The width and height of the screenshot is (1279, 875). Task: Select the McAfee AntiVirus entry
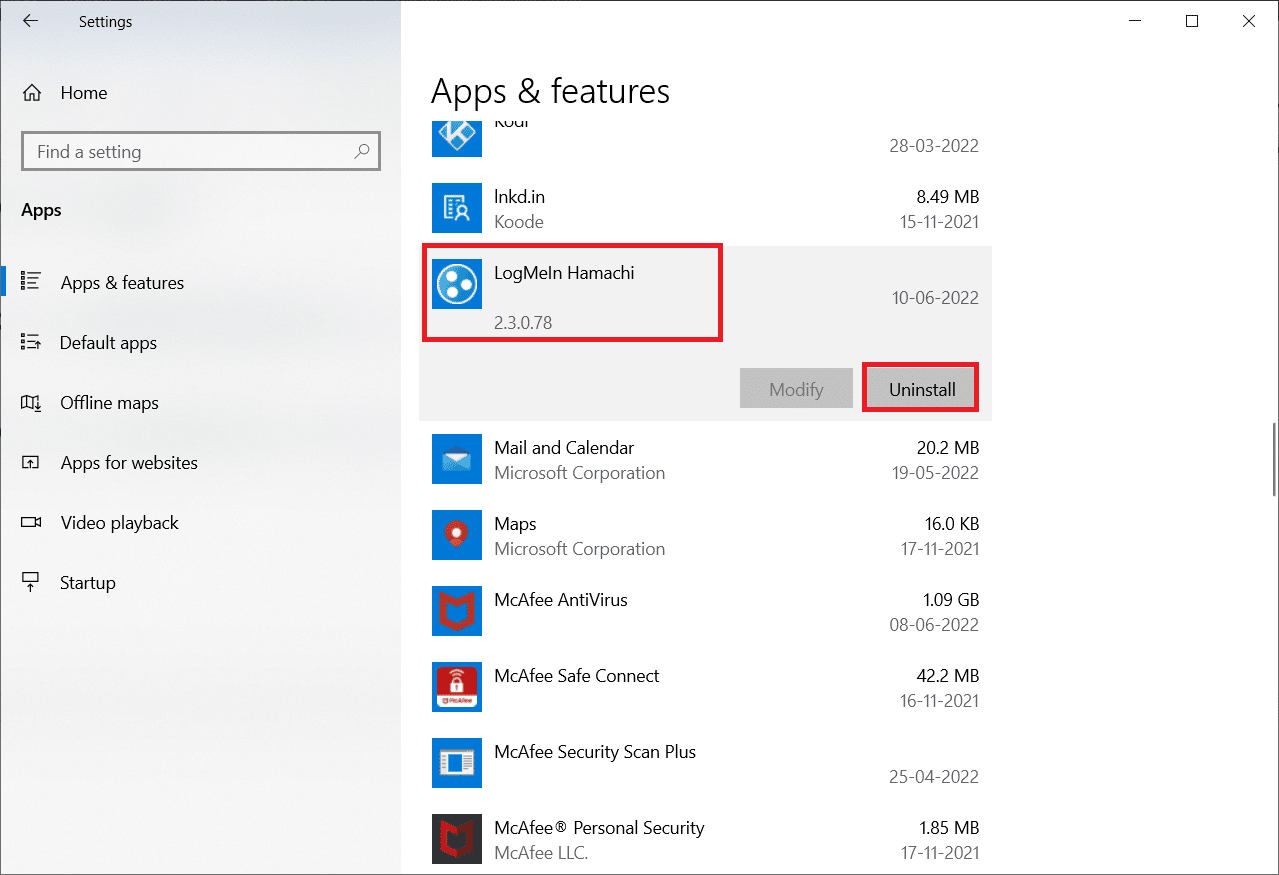coord(705,612)
